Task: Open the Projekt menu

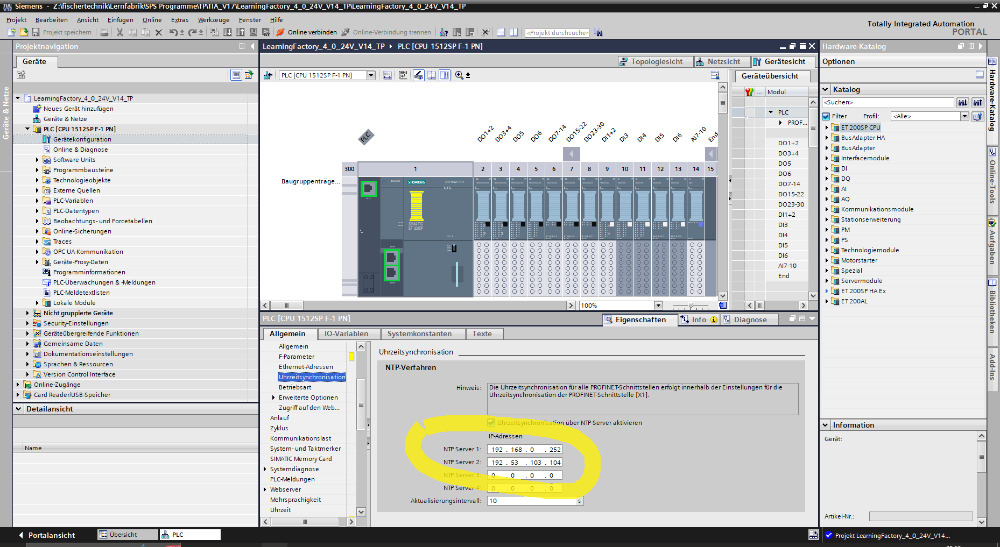Action: pyautogui.click(x=16, y=20)
